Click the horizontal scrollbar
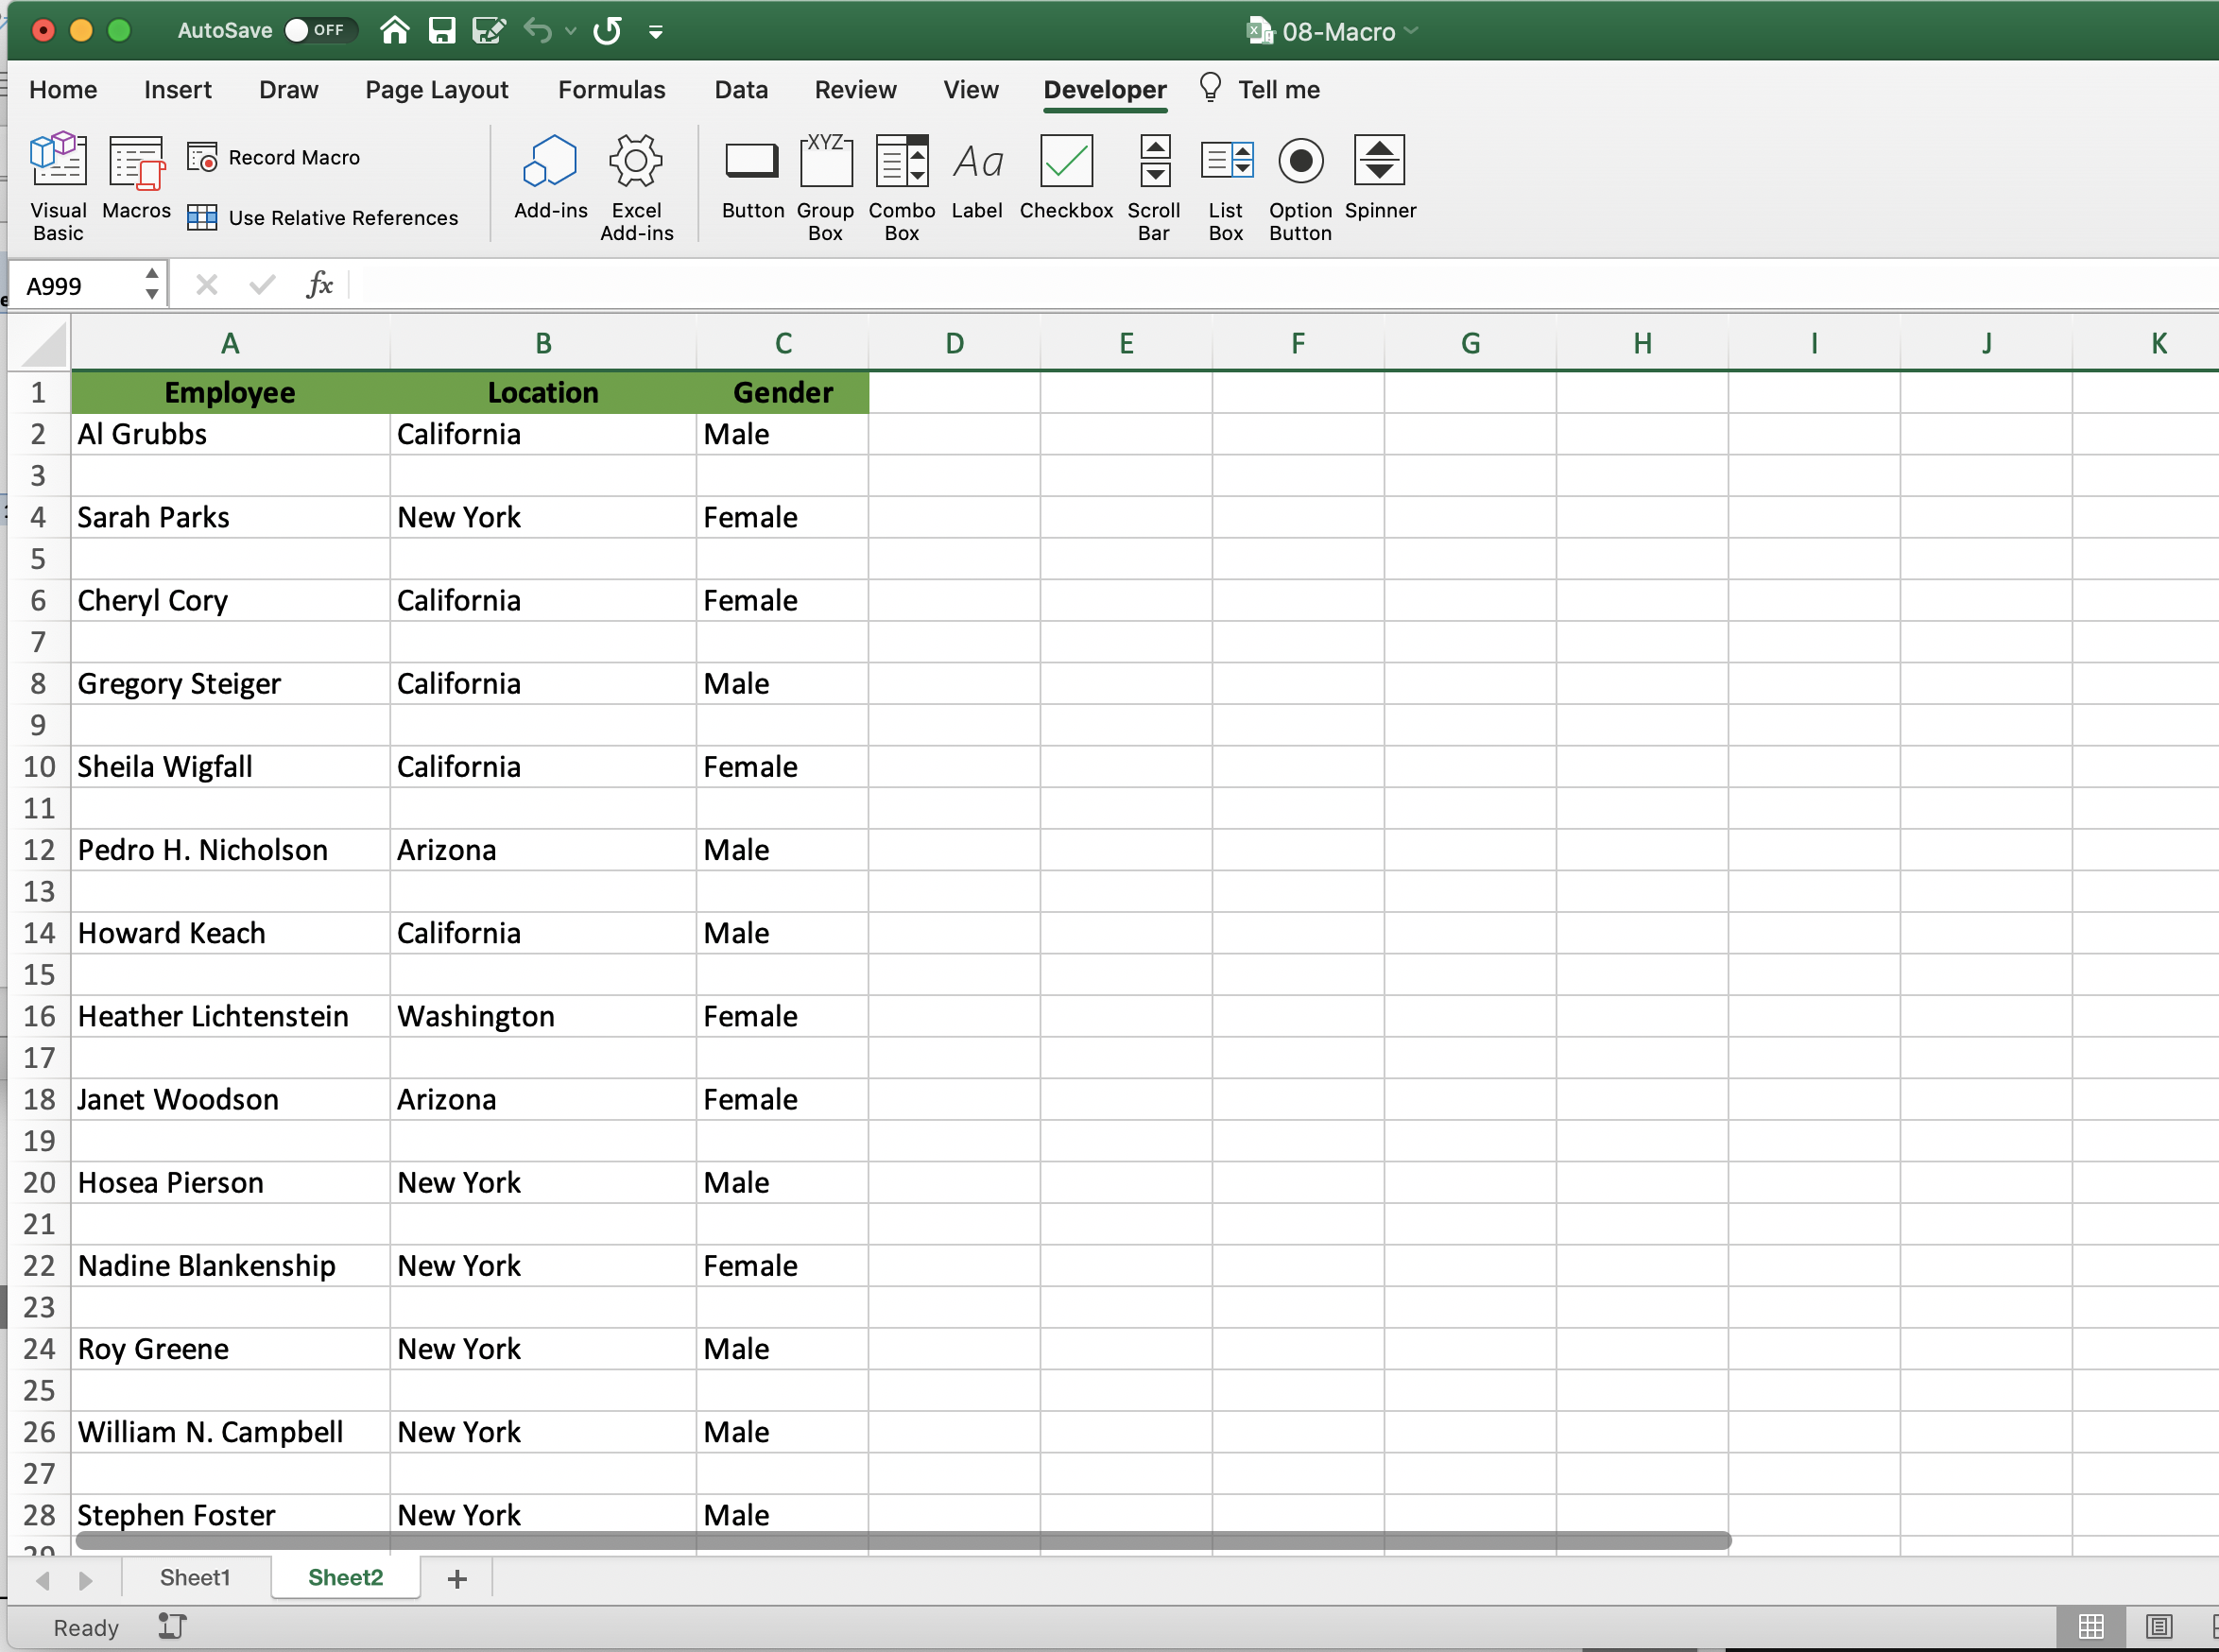This screenshot has height=1652, width=2219. (903, 1540)
